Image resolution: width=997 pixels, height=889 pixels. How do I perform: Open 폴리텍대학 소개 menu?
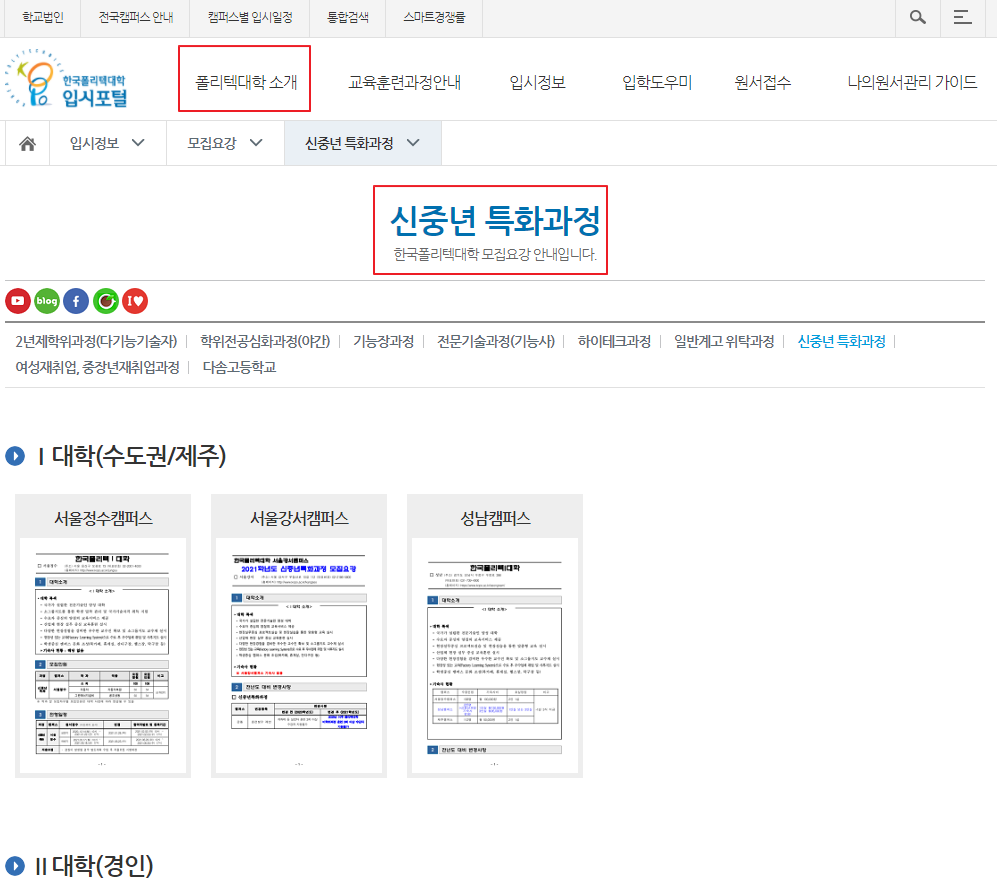[x=245, y=82]
